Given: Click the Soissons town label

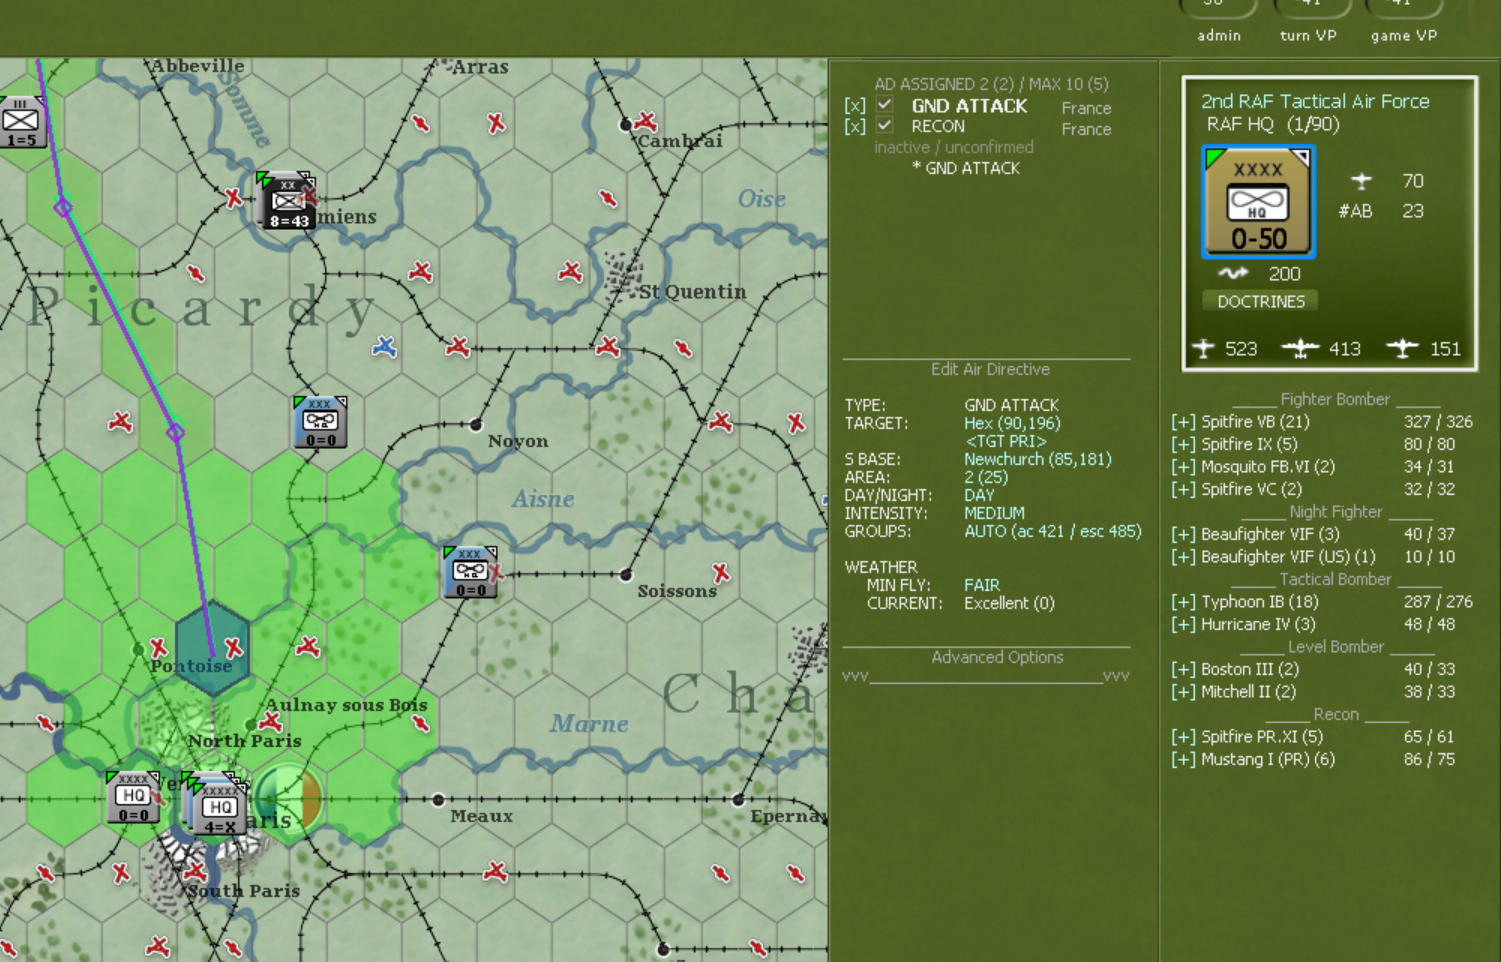Looking at the screenshot, I should [x=677, y=591].
